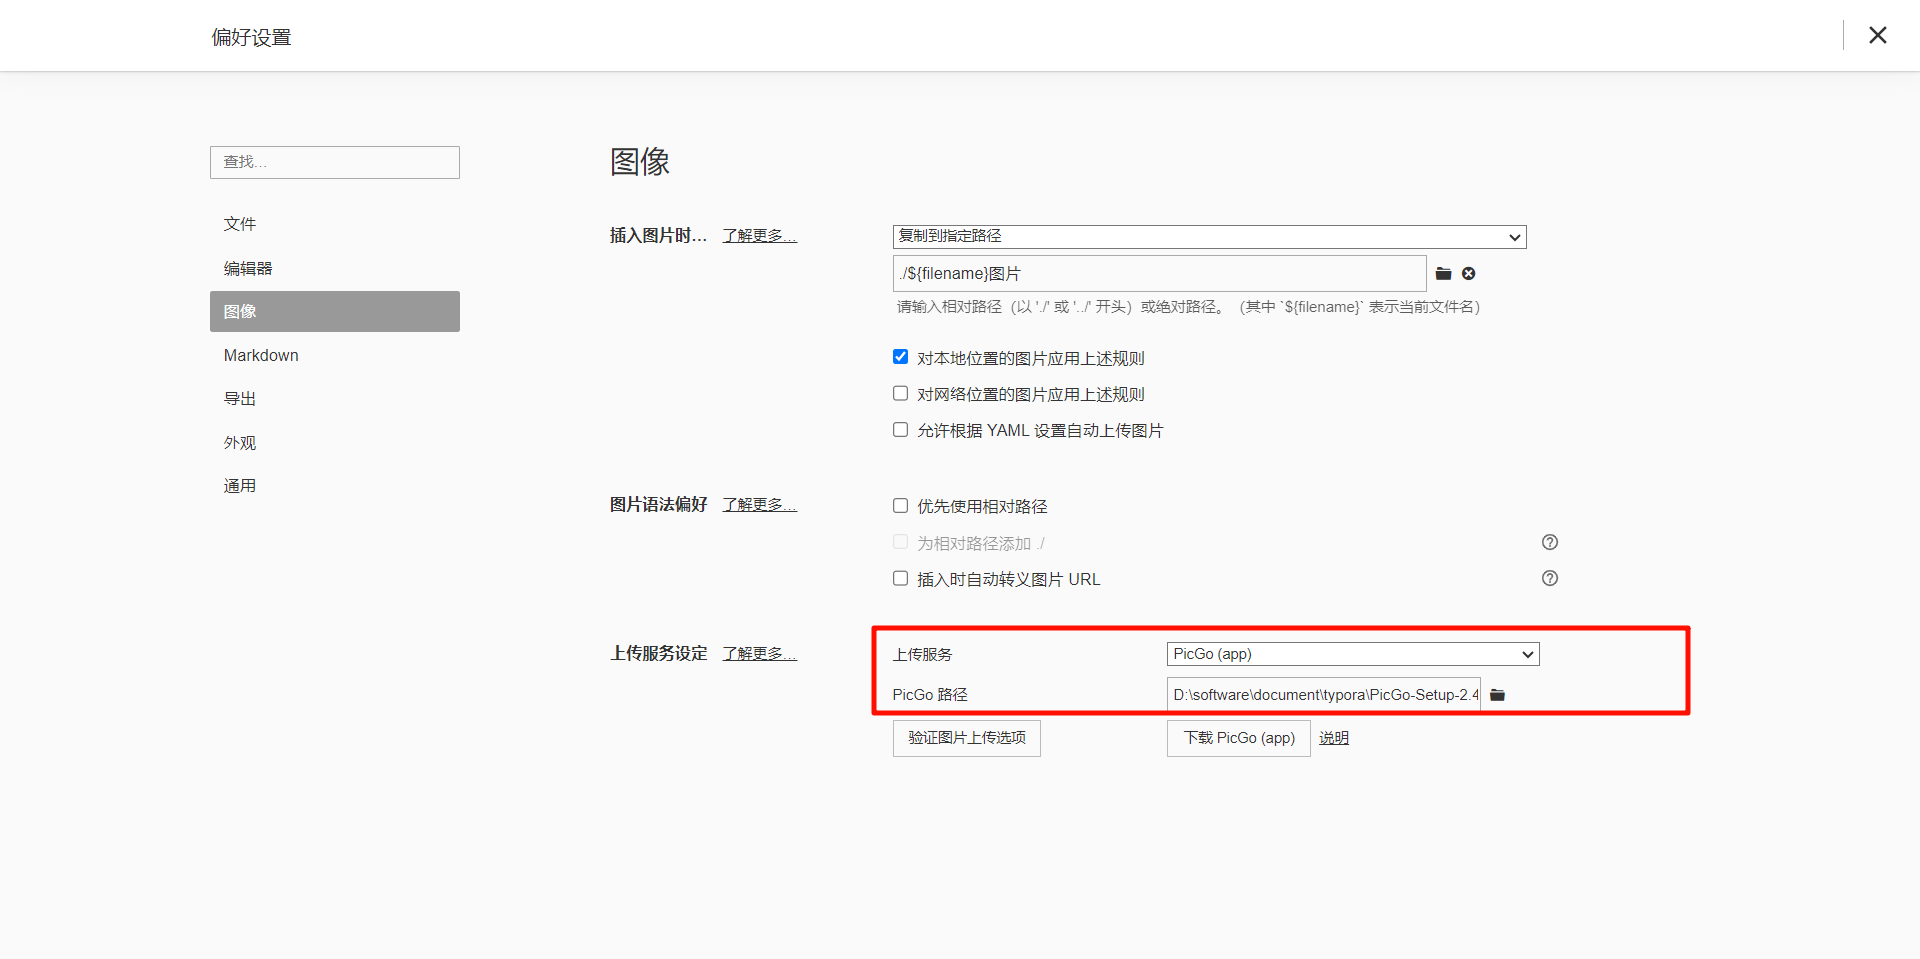Uncheck 对本地位置的图片应用上述规则
Image resolution: width=1920 pixels, height=959 pixels.
(900, 357)
